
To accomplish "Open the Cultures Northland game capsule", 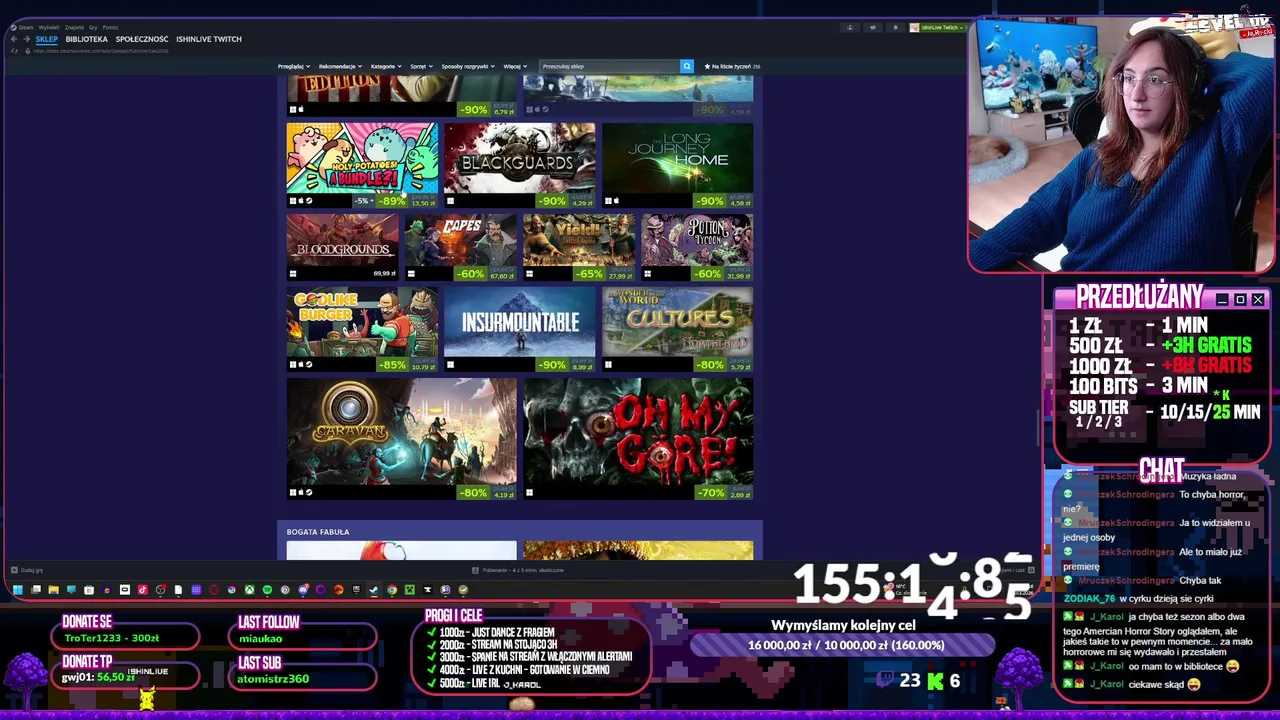I will click(x=678, y=329).
